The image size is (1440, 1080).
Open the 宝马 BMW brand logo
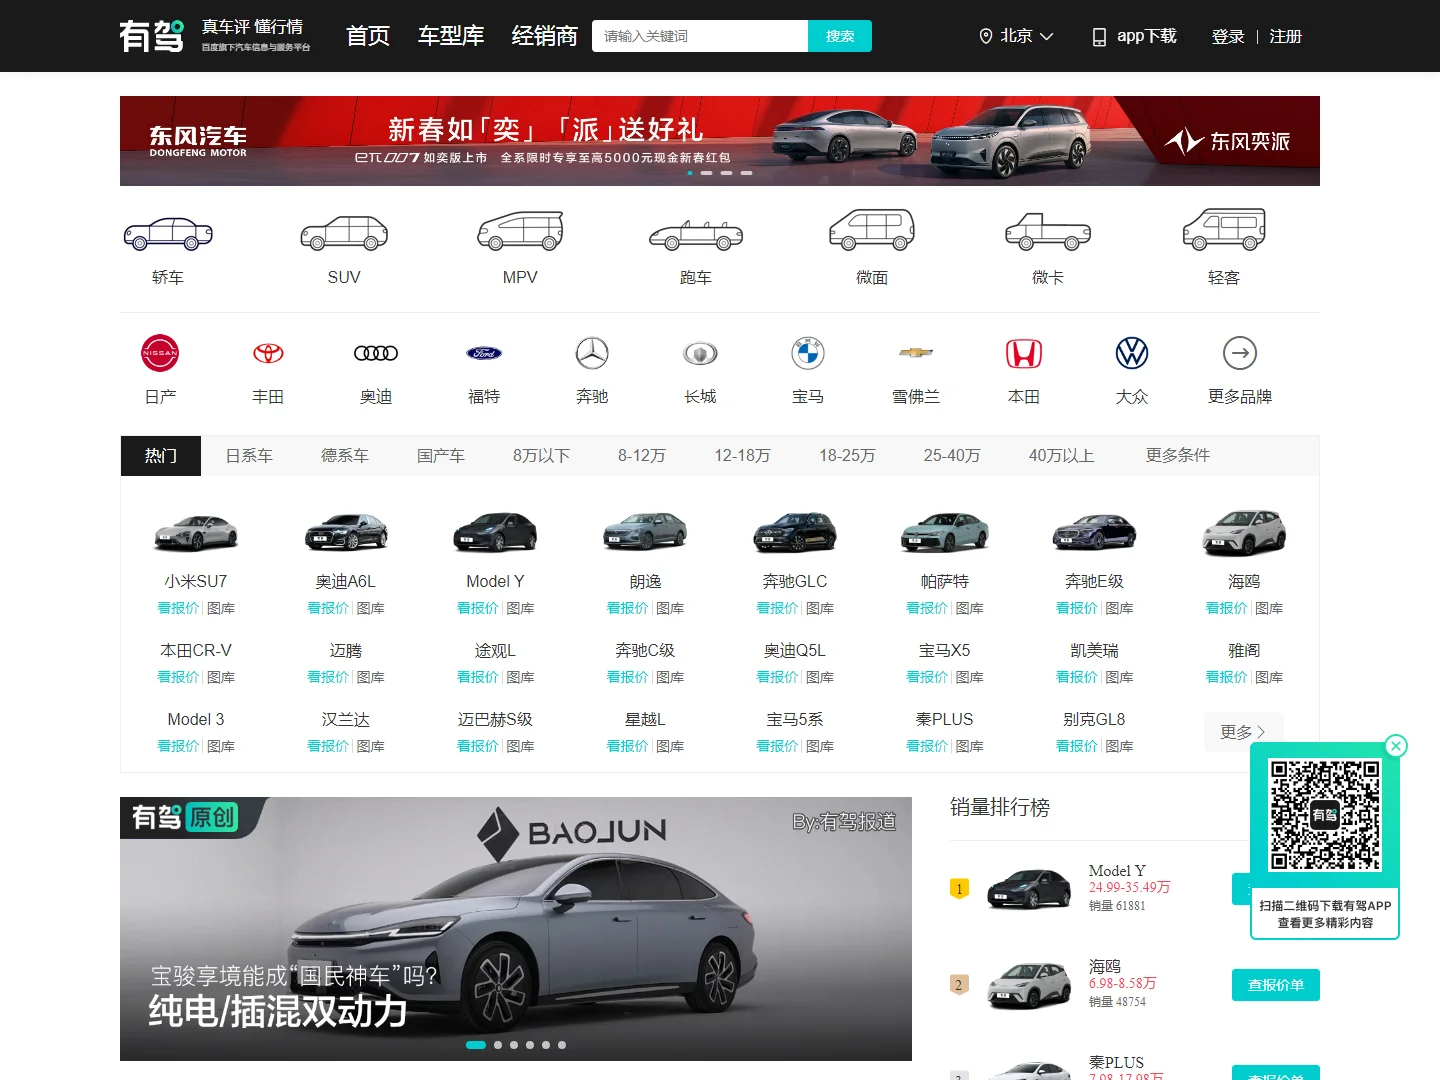tap(808, 353)
